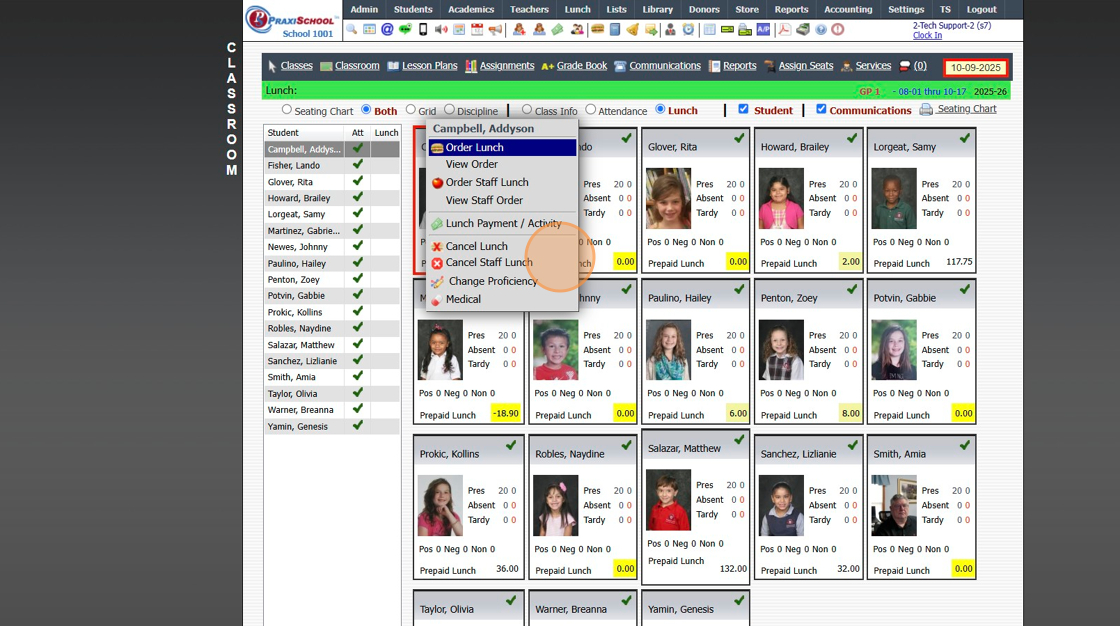Click the 10-09-2025 date field
The height and width of the screenshot is (626, 1120).
[x=975, y=68]
